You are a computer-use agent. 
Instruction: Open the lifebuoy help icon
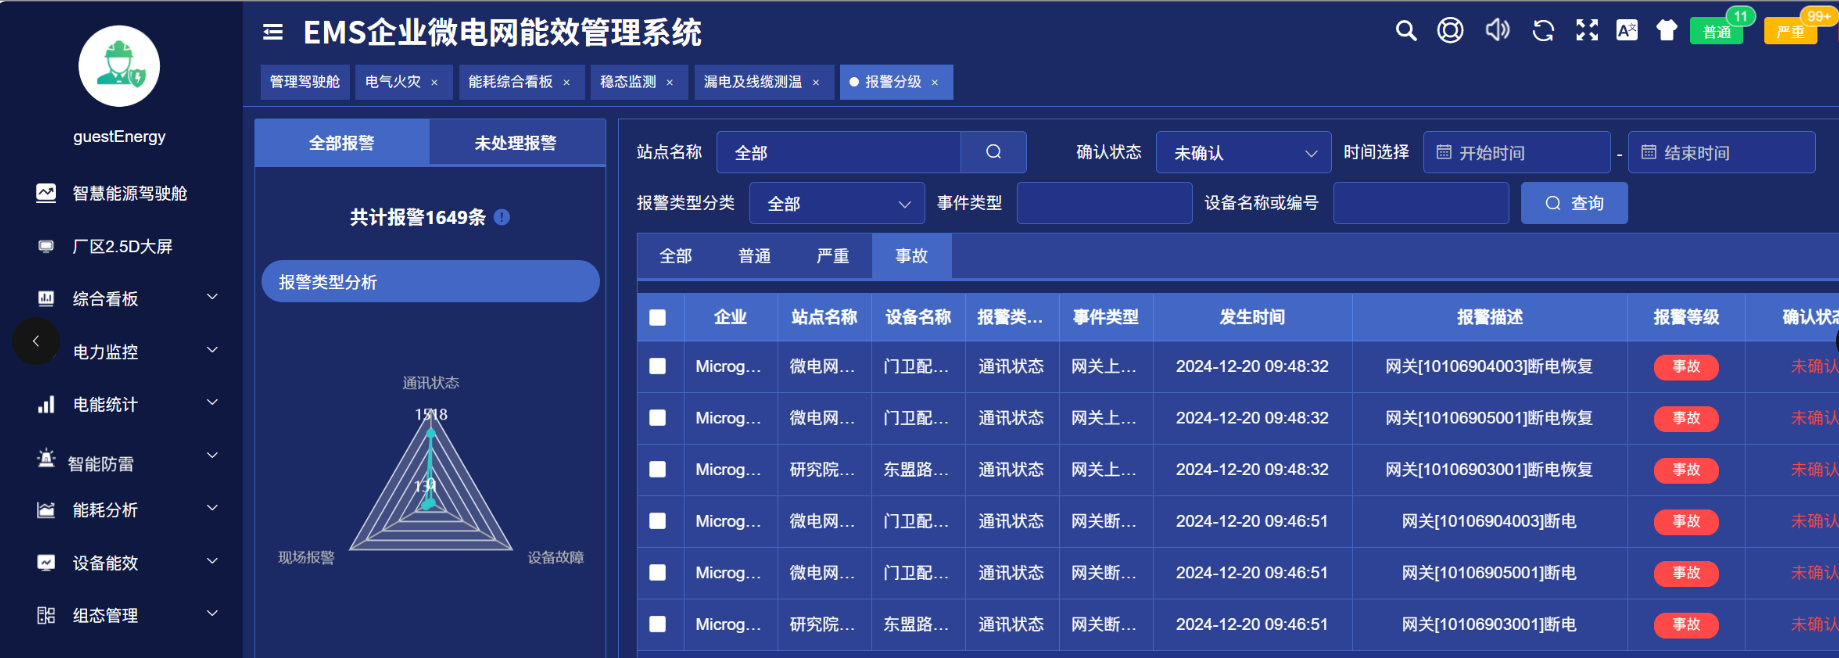tap(1450, 31)
